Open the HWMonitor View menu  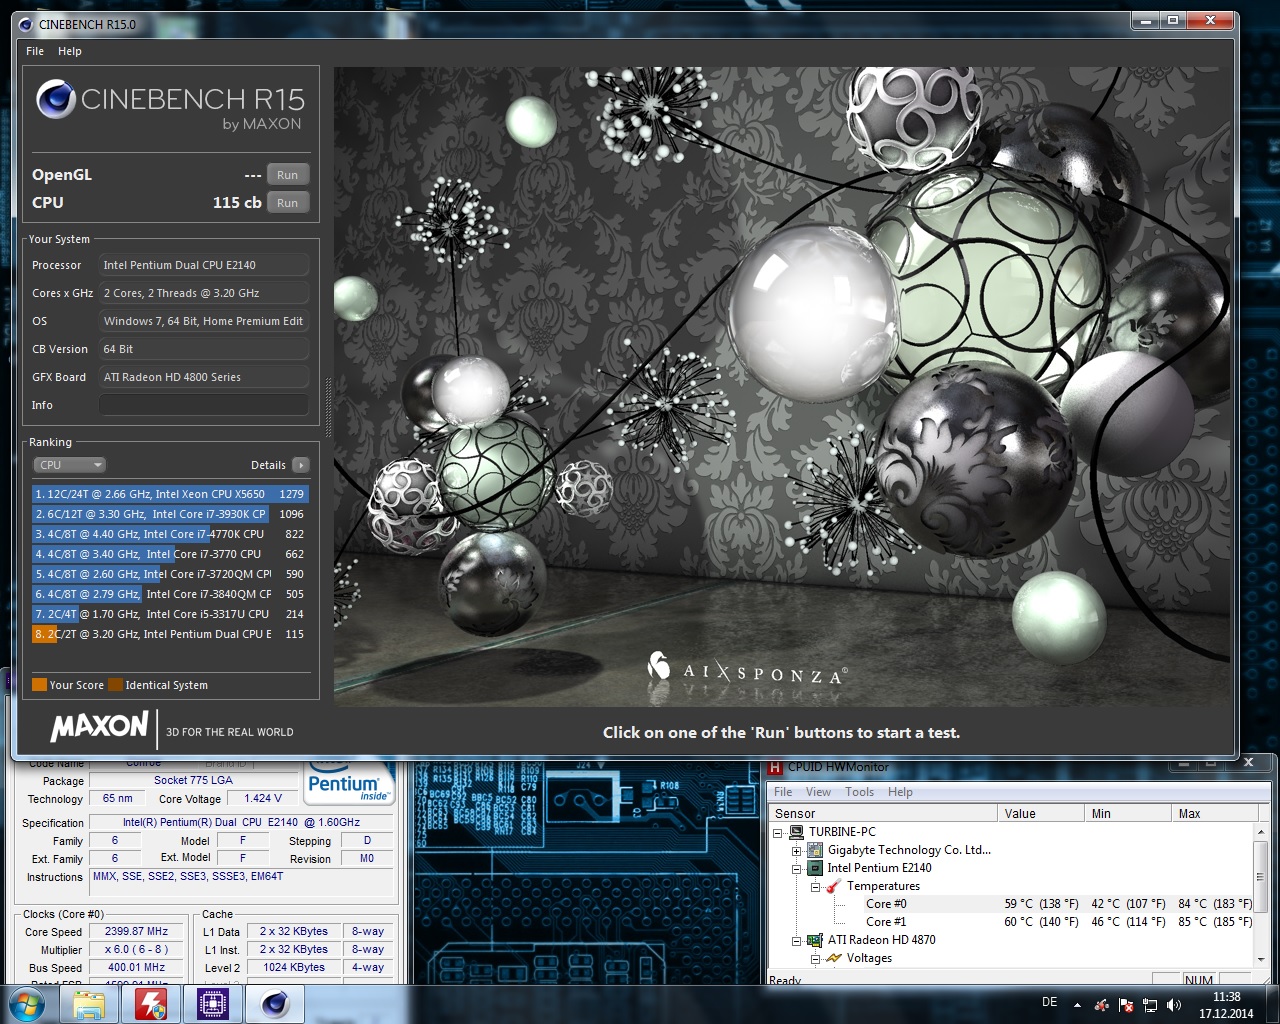pyautogui.click(x=818, y=792)
